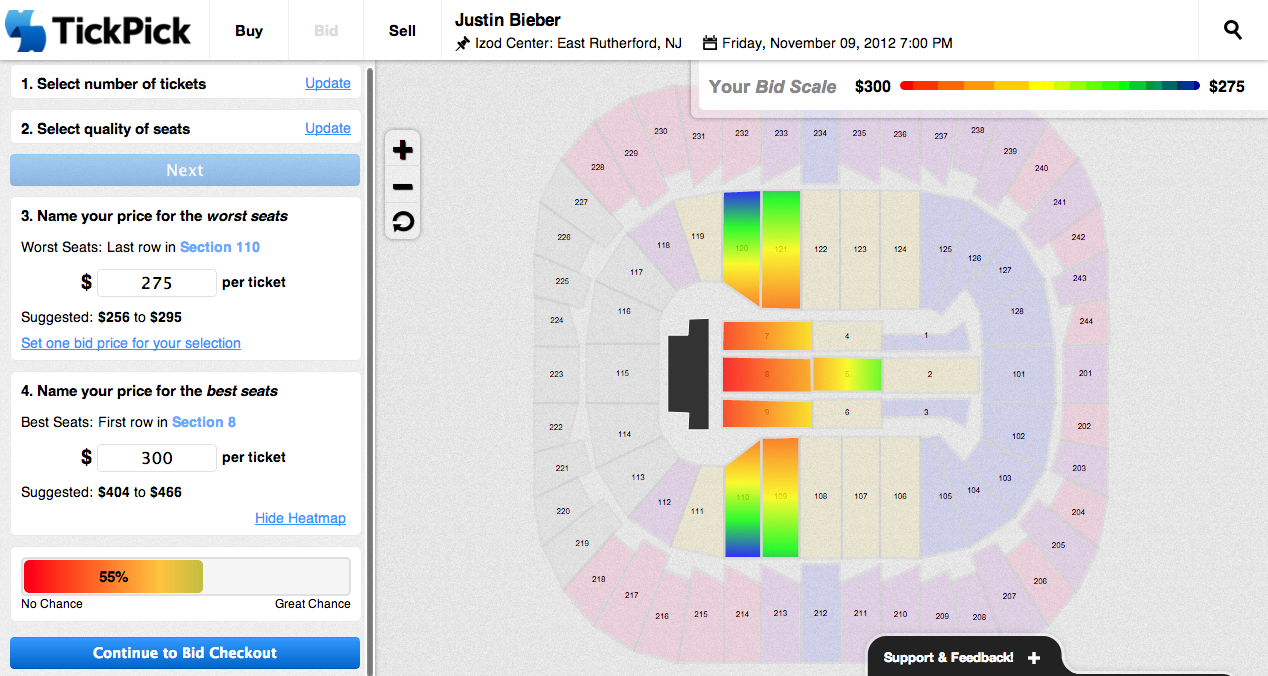Click the venue location pin icon

(x=463, y=43)
